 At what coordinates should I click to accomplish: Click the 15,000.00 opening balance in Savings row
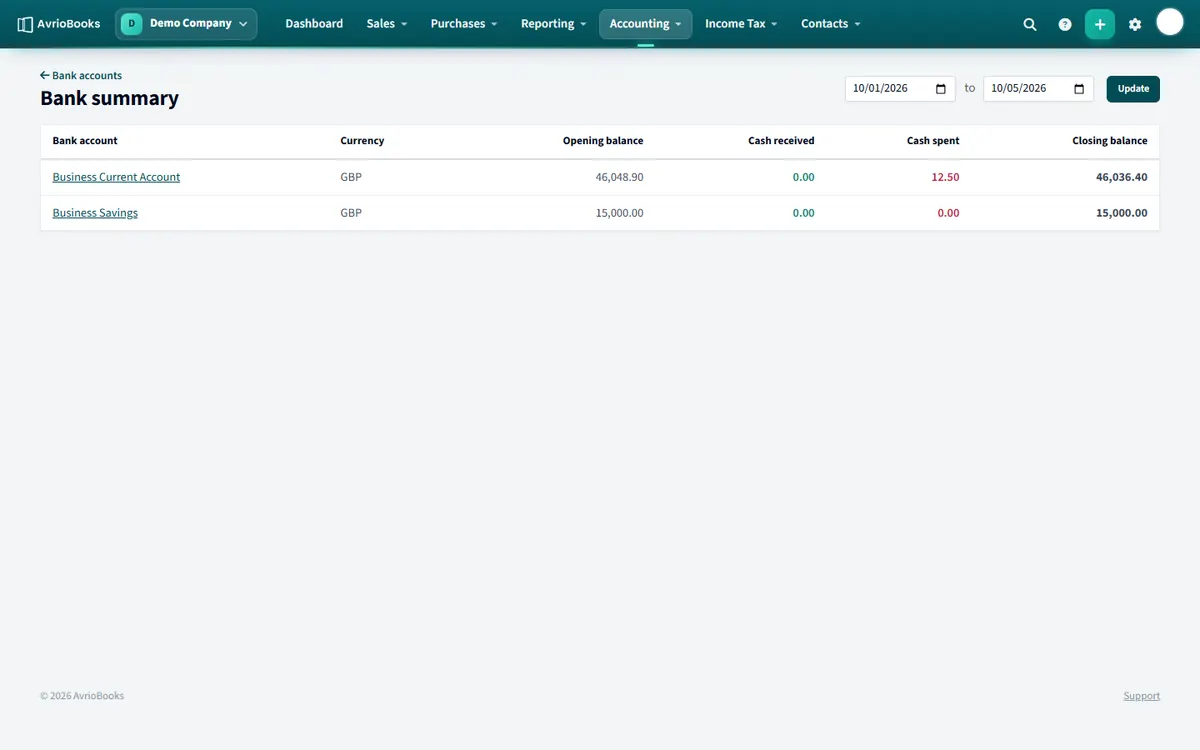[619, 213]
